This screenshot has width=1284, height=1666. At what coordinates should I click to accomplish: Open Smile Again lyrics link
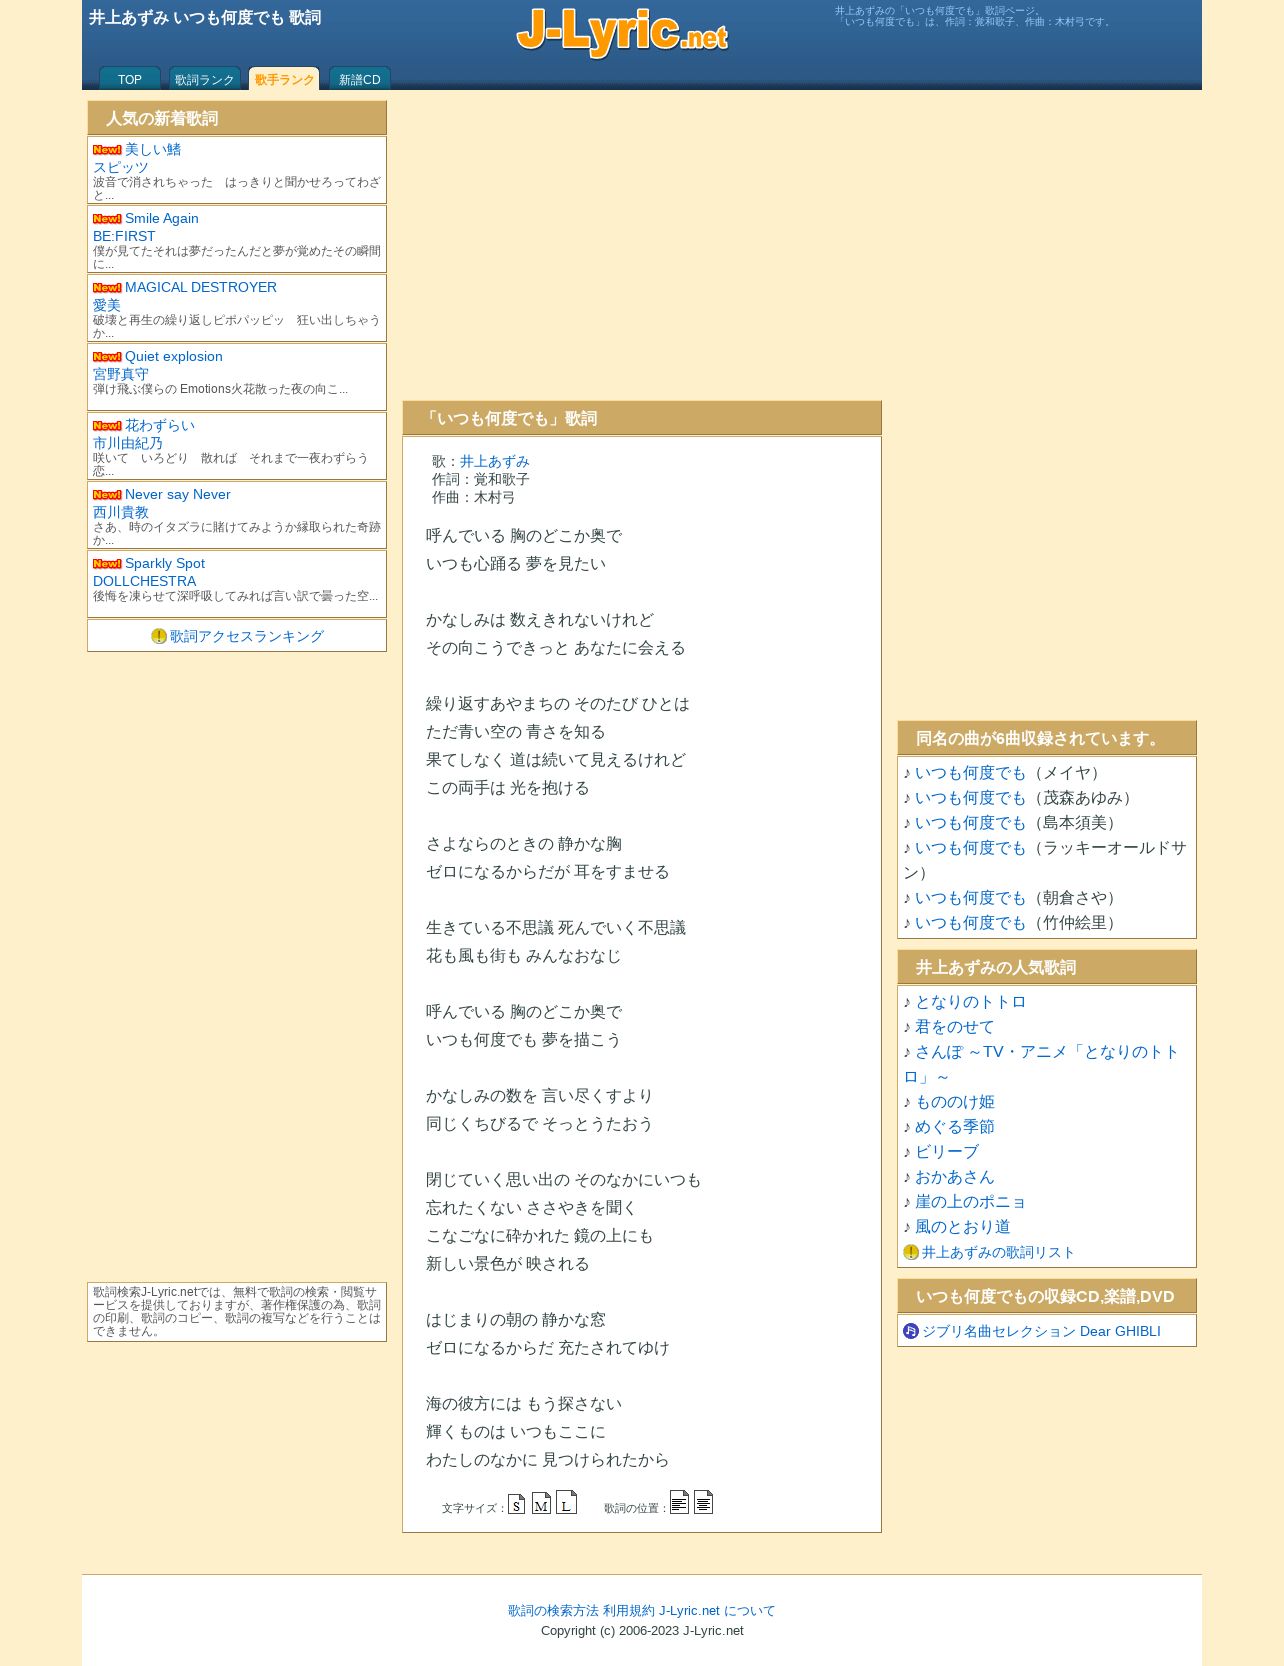tap(162, 218)
